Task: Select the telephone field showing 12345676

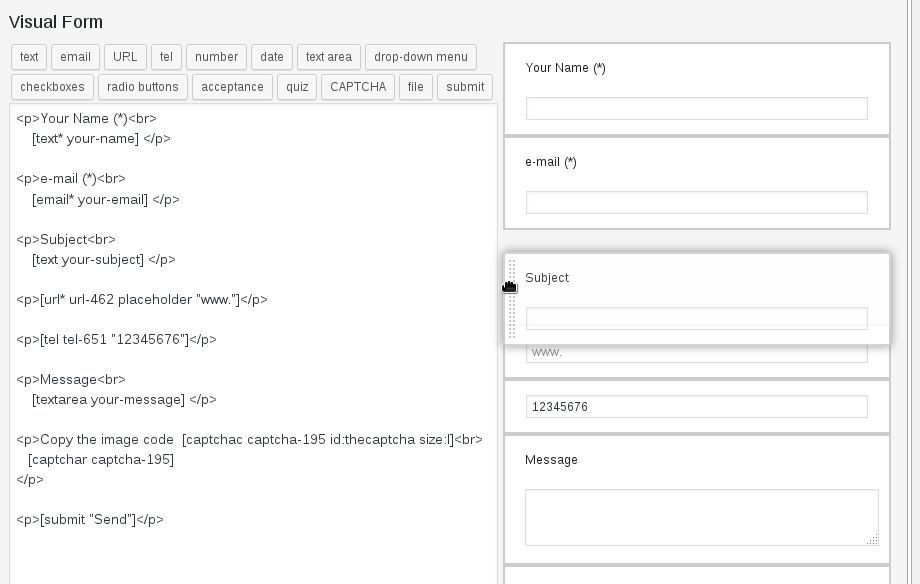Action: (696, 407)
